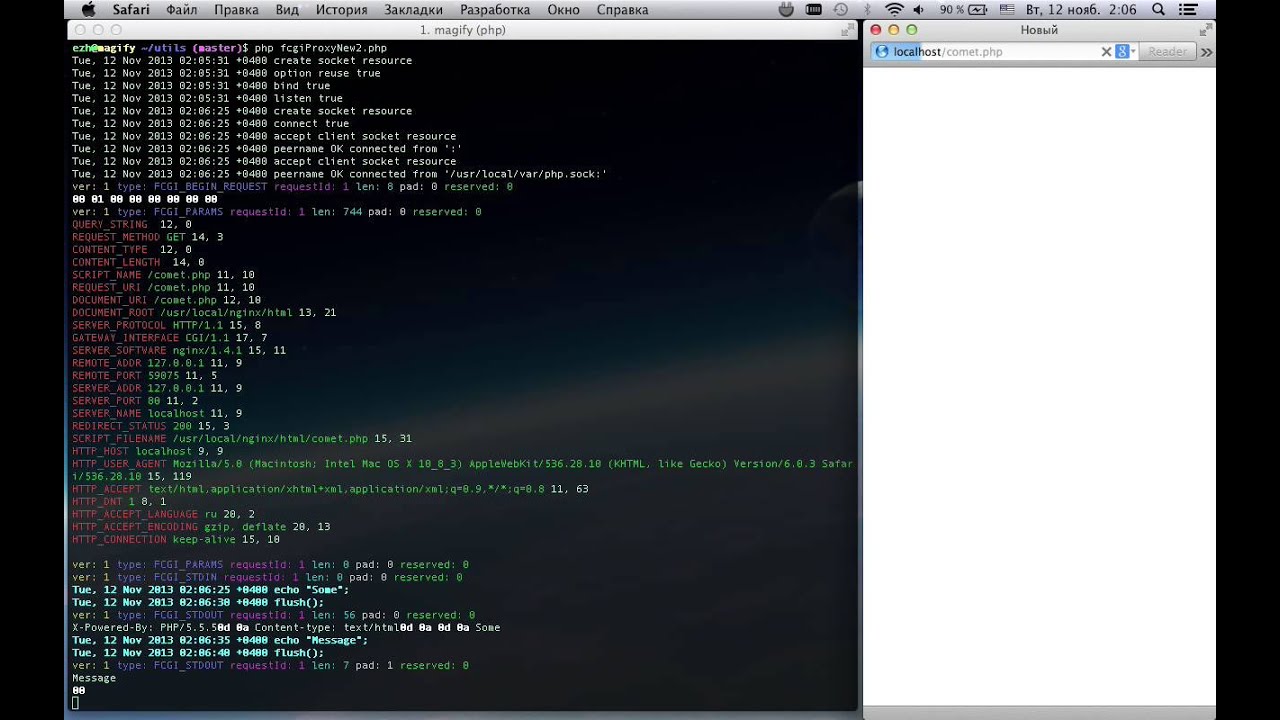
Task: Zoom the Safari window green button
Action: [912, 30]
